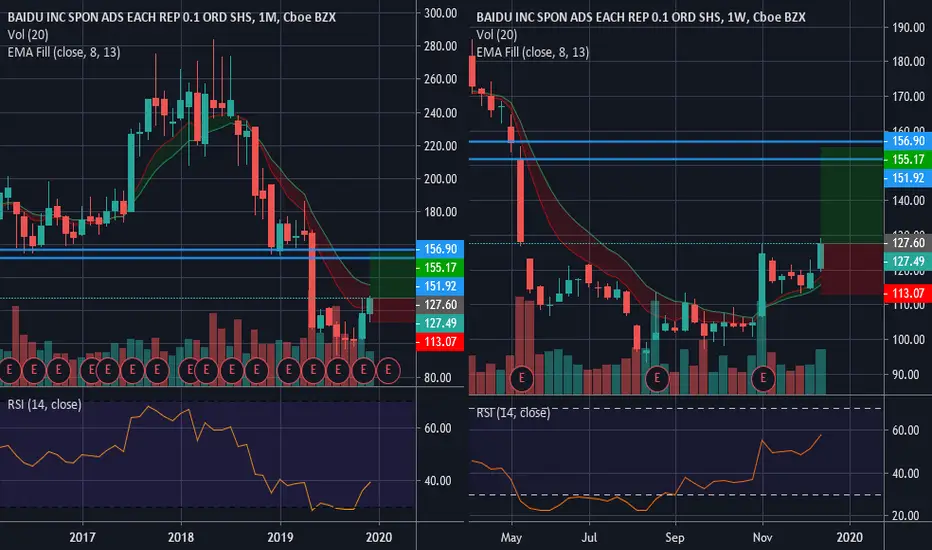
Task: Click RSI (14, close) legend on the weekly chart
Action: point(514,413)
